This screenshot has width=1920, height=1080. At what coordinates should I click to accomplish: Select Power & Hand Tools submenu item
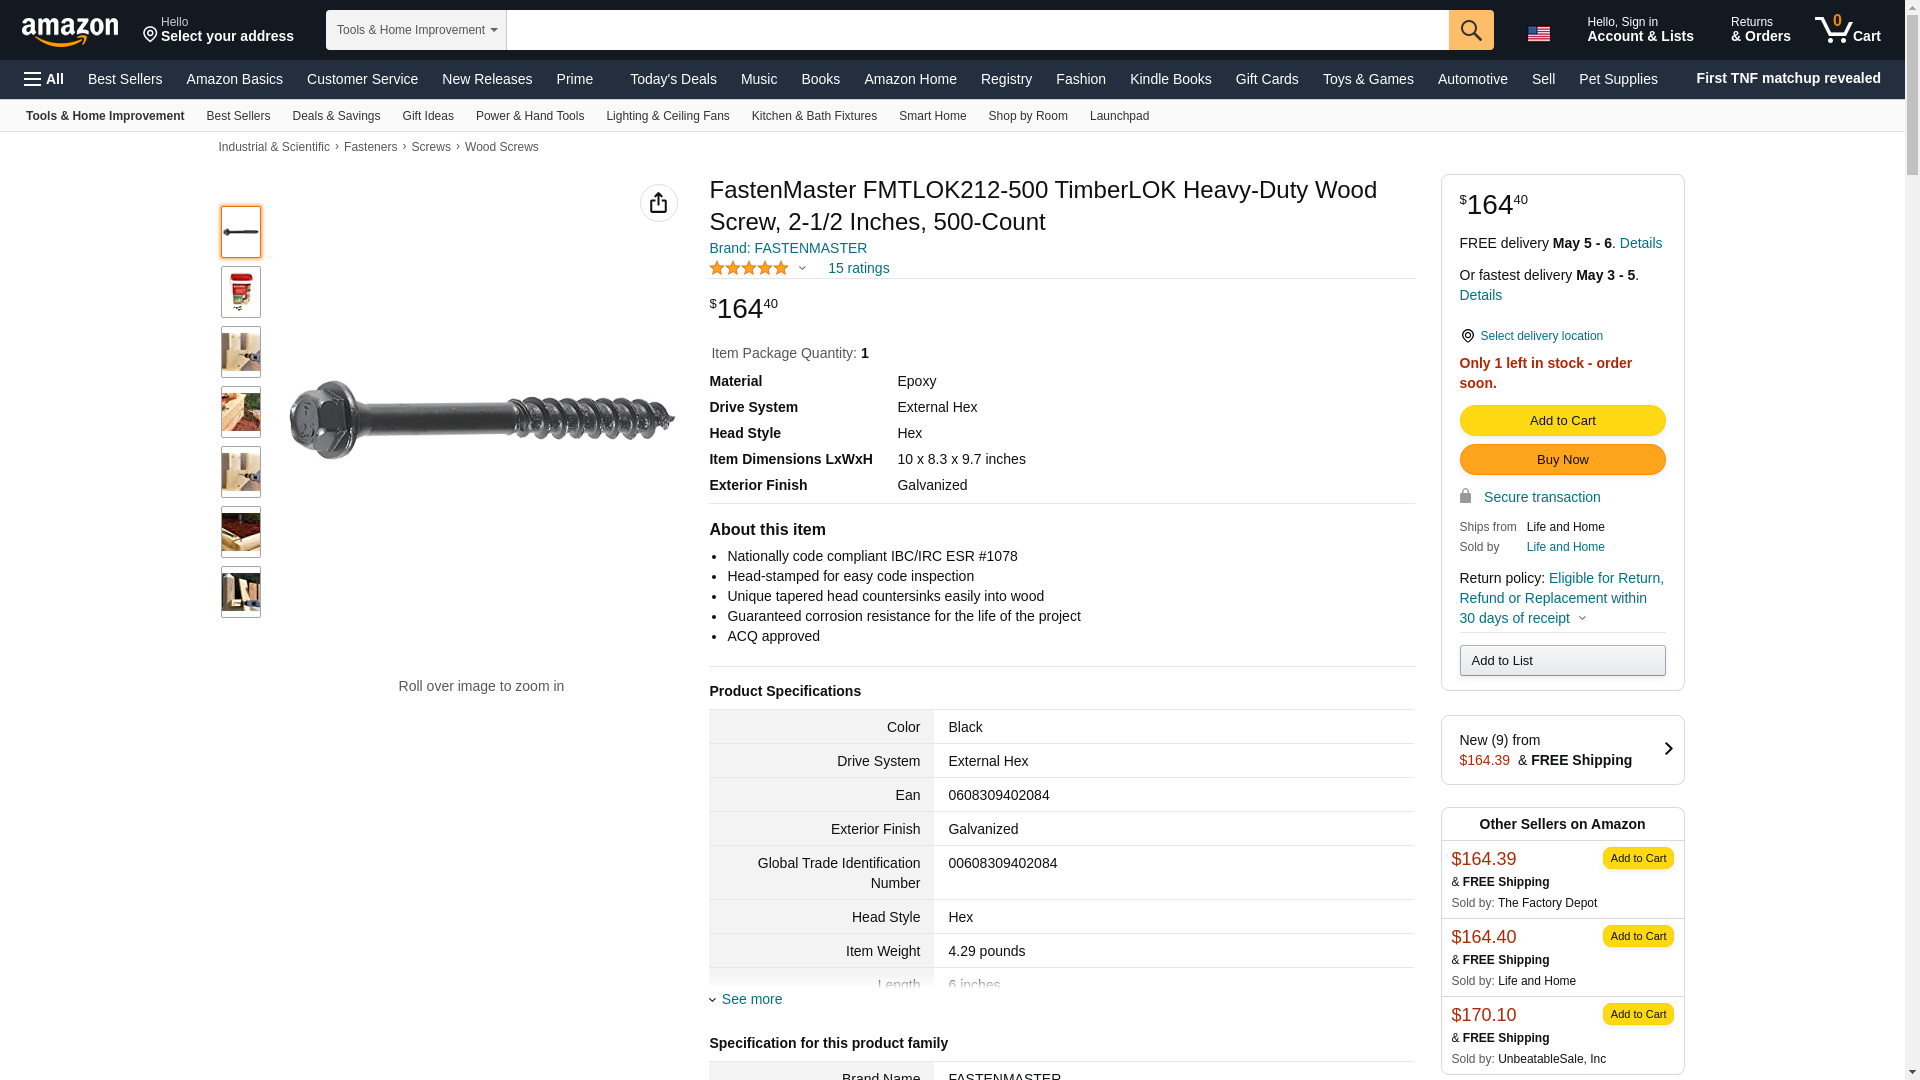pos(530,116)
